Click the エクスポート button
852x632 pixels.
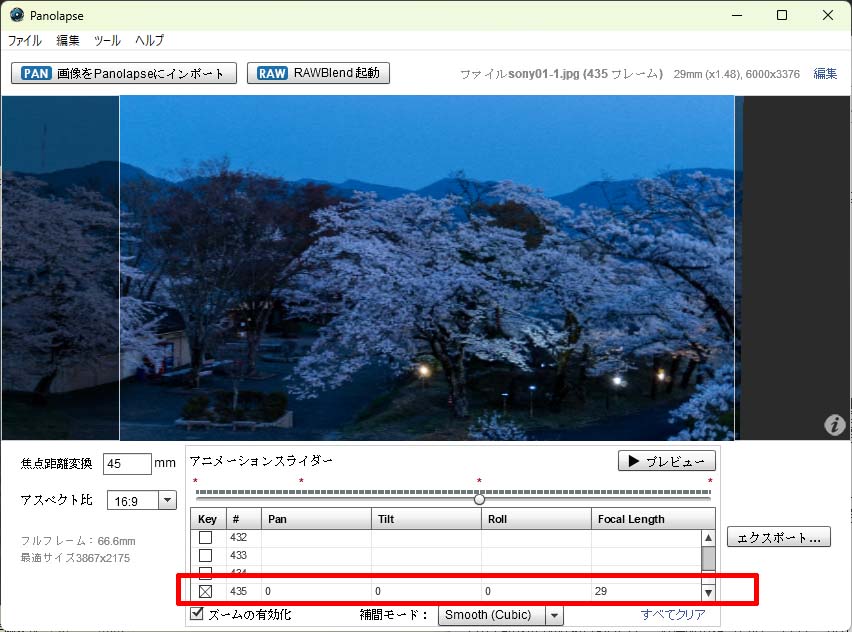[778, 537]
